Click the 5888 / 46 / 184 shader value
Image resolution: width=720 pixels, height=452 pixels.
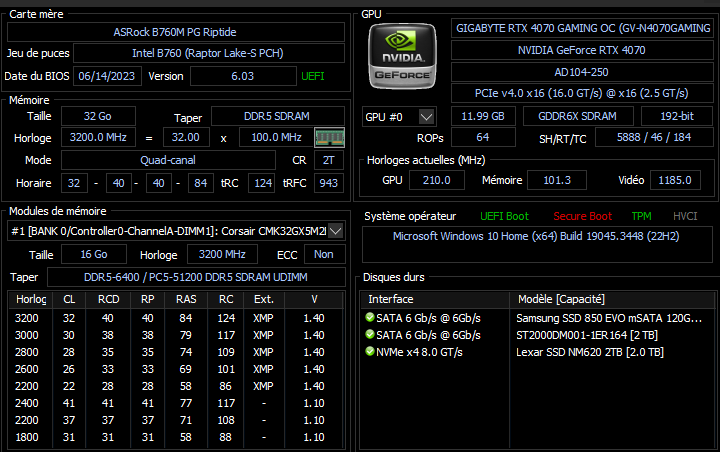pyautogui.click(x=654, y=137)
